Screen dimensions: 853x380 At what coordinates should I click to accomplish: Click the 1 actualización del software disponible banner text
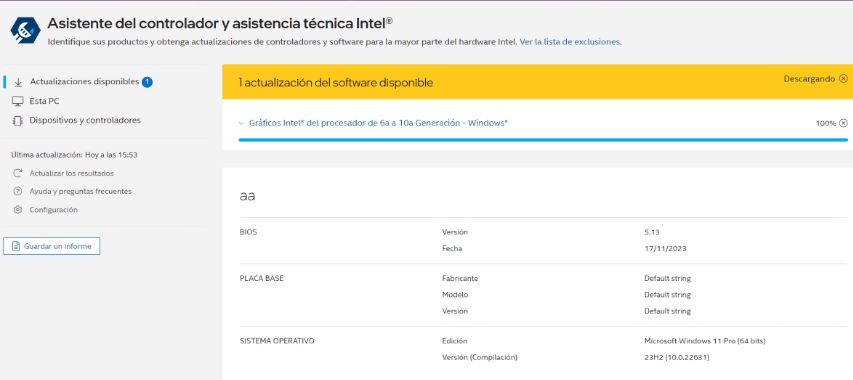click(x=336, y=83)
